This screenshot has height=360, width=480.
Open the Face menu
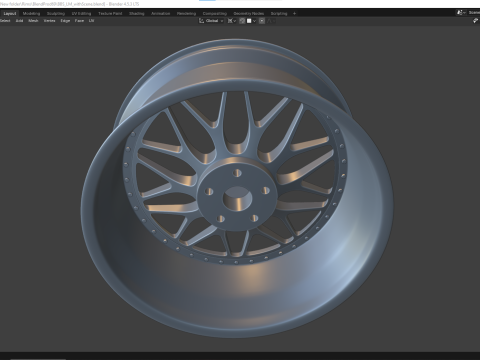click(x=79, y=21)
